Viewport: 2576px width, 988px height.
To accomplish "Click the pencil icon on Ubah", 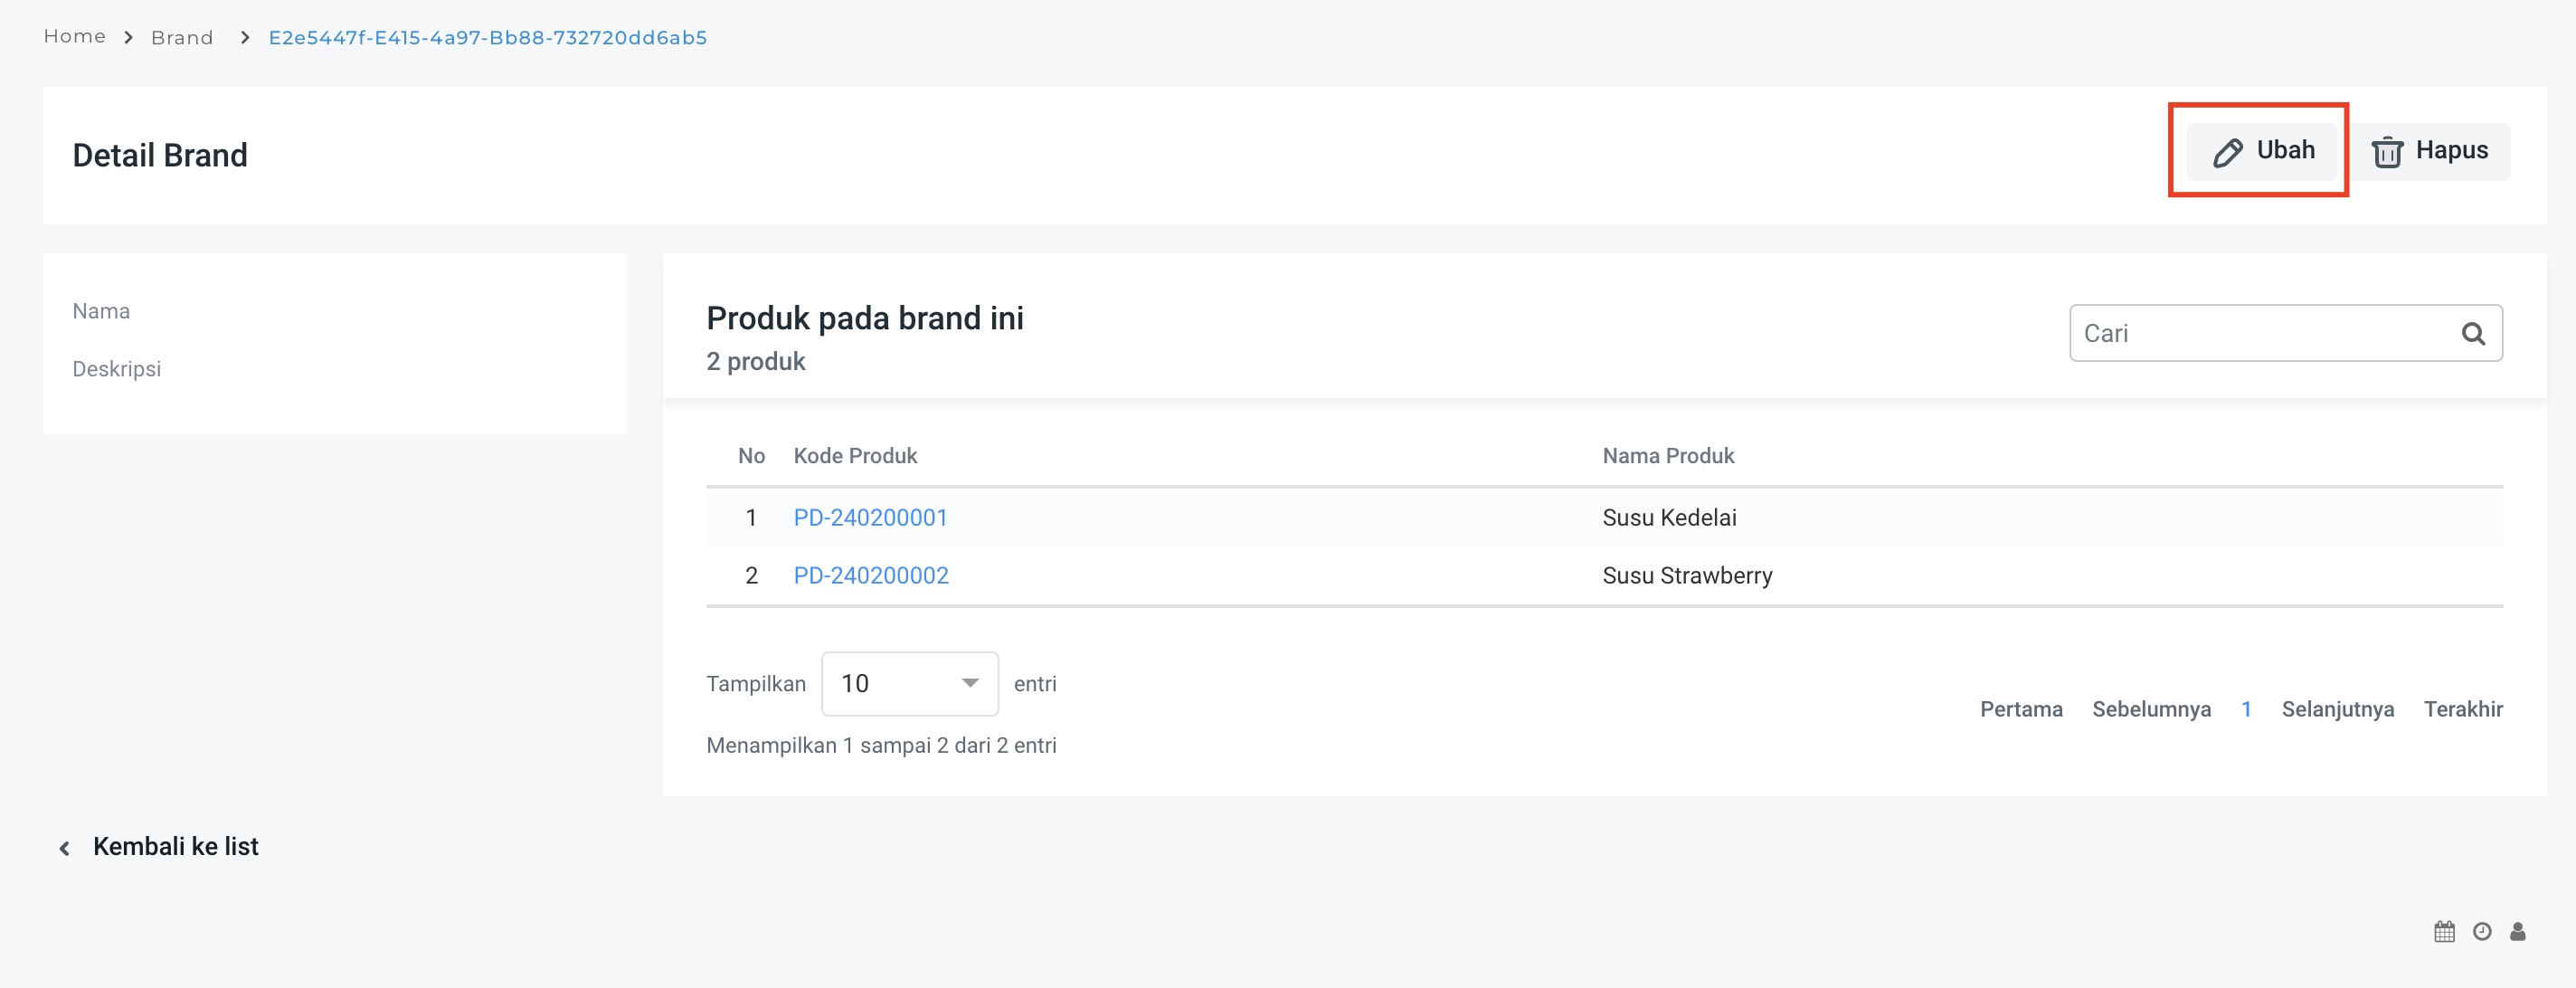I will pyautogui.click(x=2227, y=152).
